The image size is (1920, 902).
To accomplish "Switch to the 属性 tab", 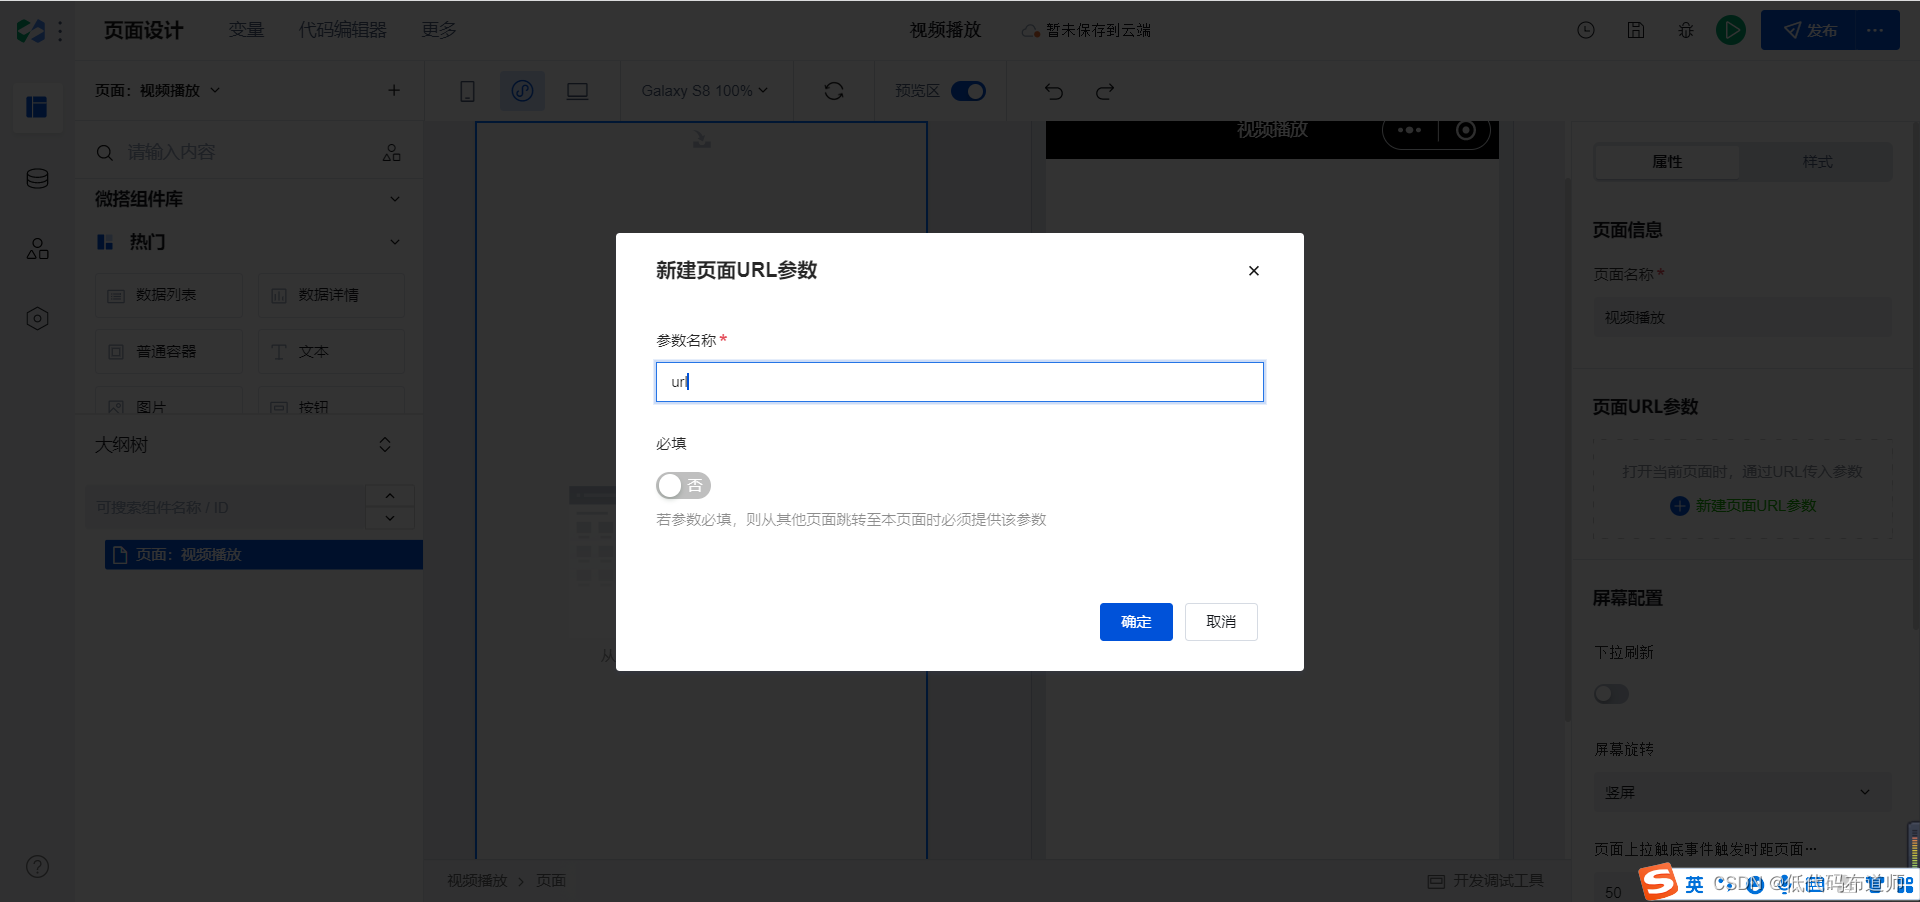I will click(1667, 162).
